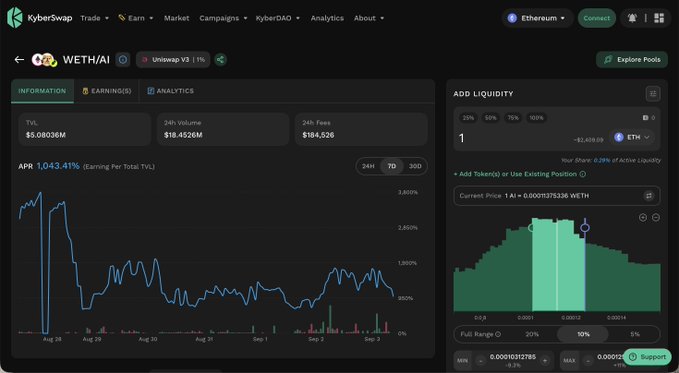
Task: Click the Connect wallet button
Action: tap(596, 18)
